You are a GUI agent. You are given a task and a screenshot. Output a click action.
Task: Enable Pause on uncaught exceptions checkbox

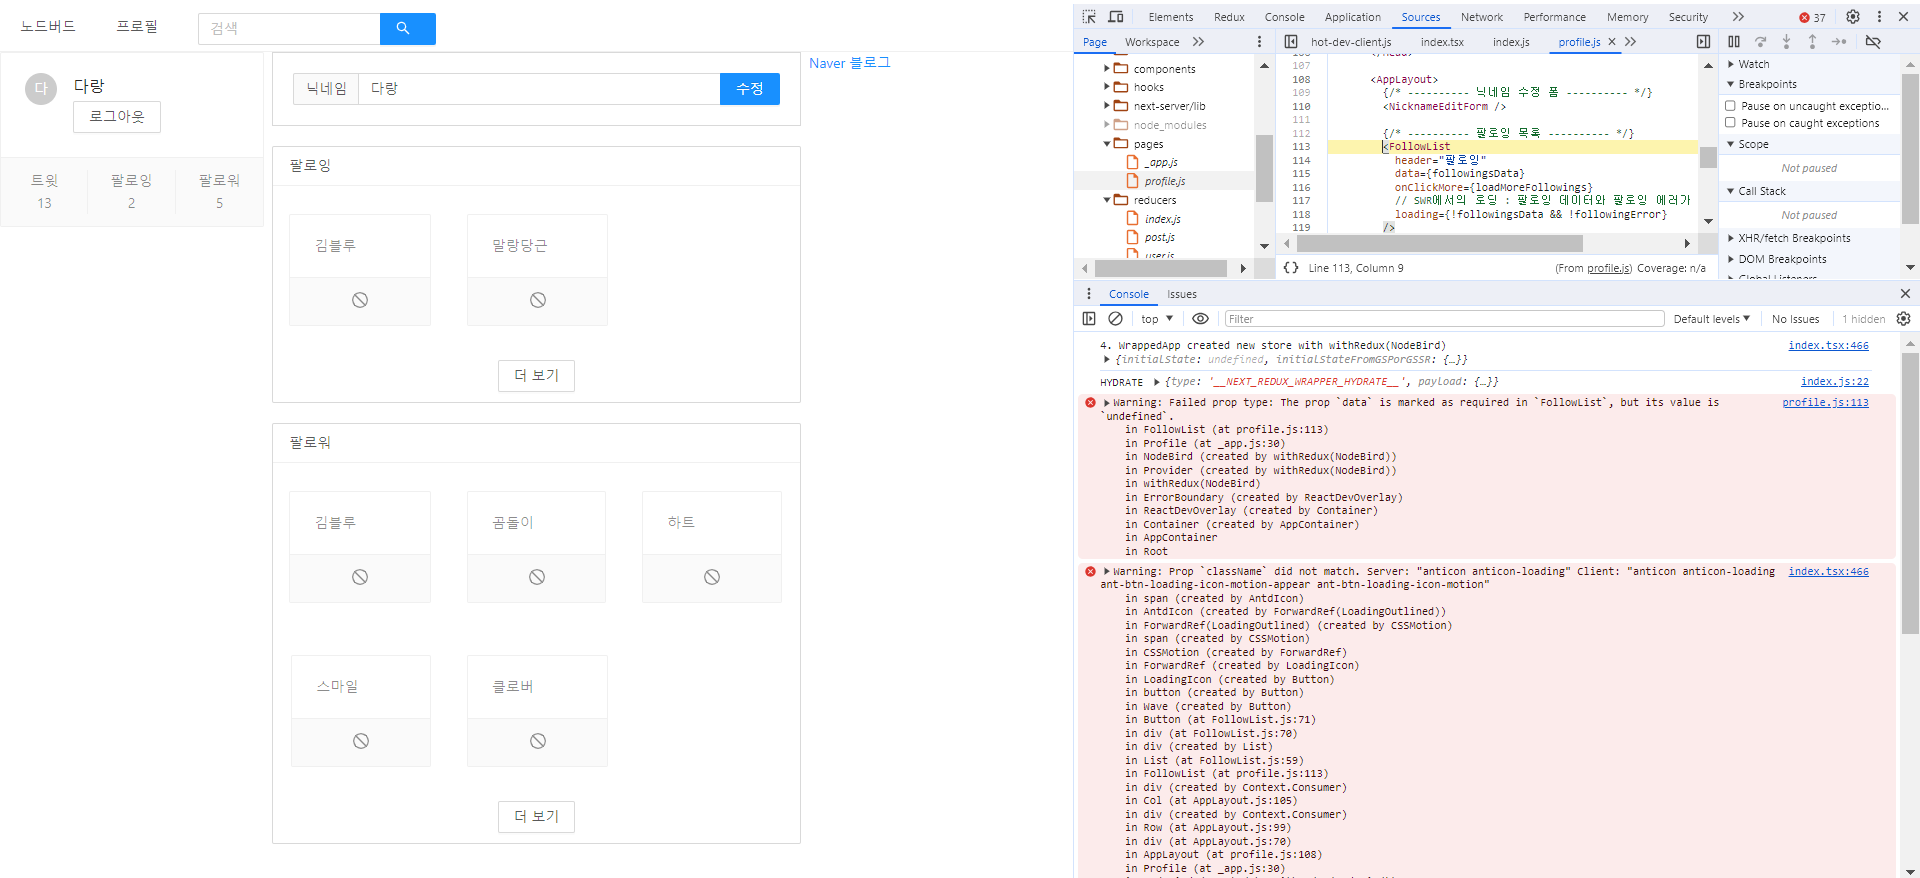click(x=1730, y=105)
